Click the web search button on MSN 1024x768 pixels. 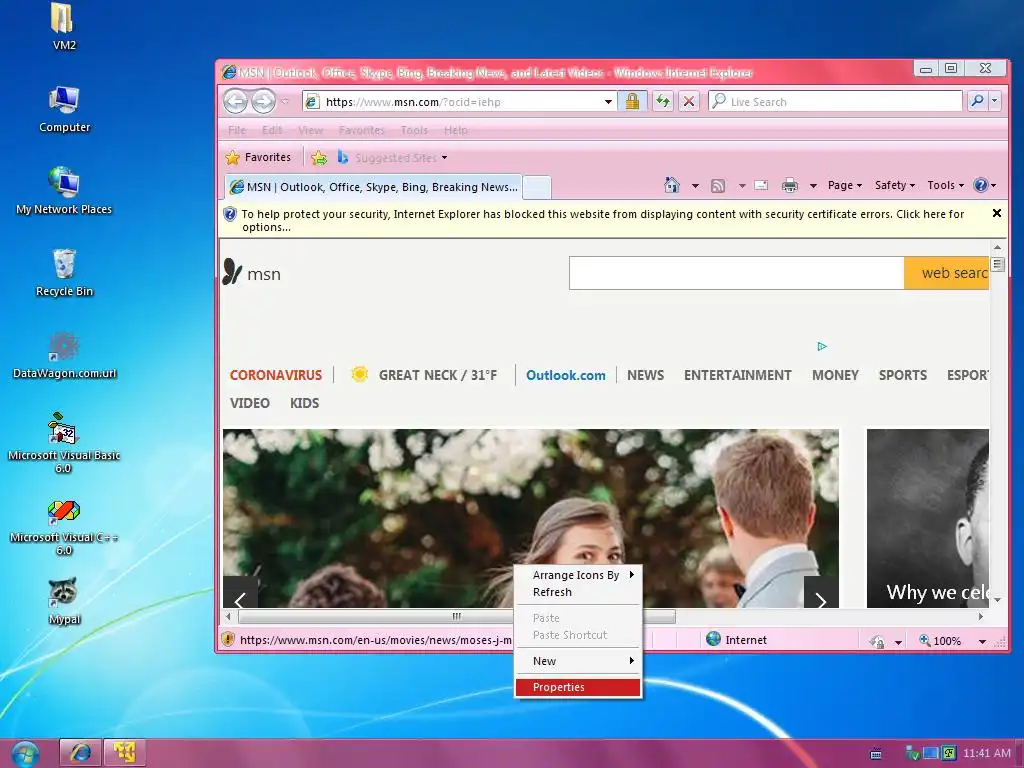(x=946, y=273)
